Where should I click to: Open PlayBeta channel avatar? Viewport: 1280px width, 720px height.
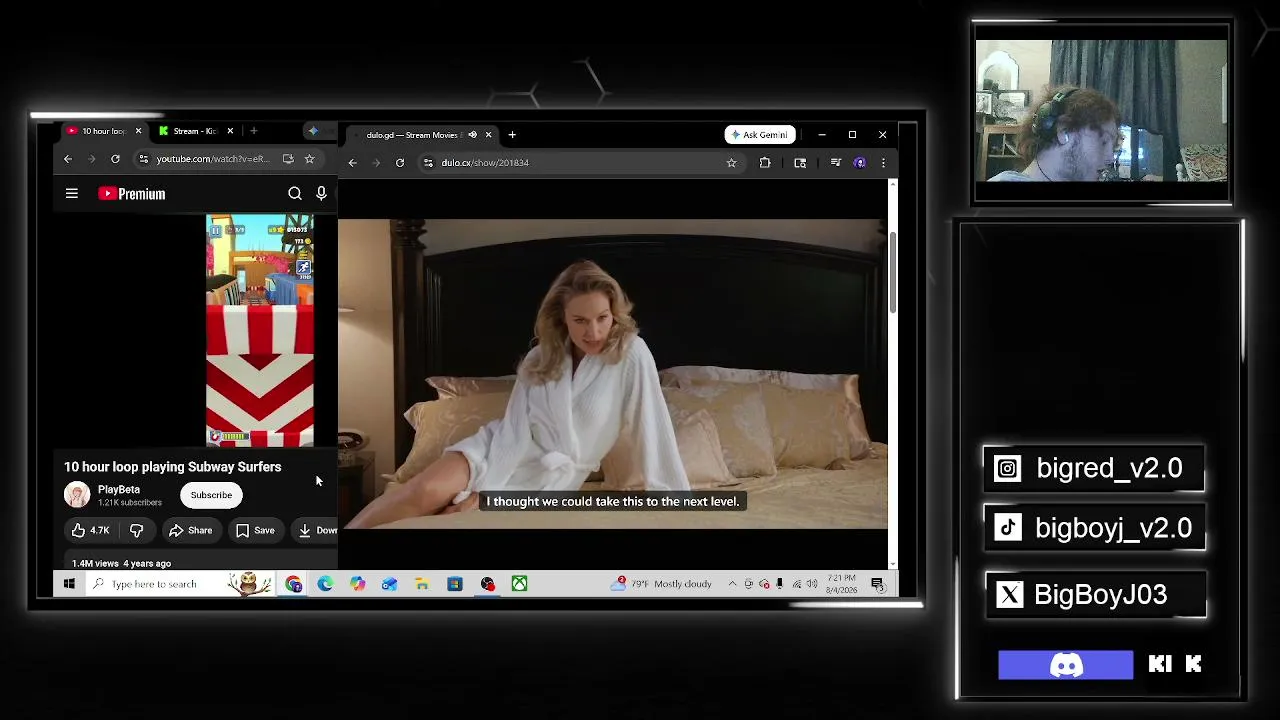77,494
